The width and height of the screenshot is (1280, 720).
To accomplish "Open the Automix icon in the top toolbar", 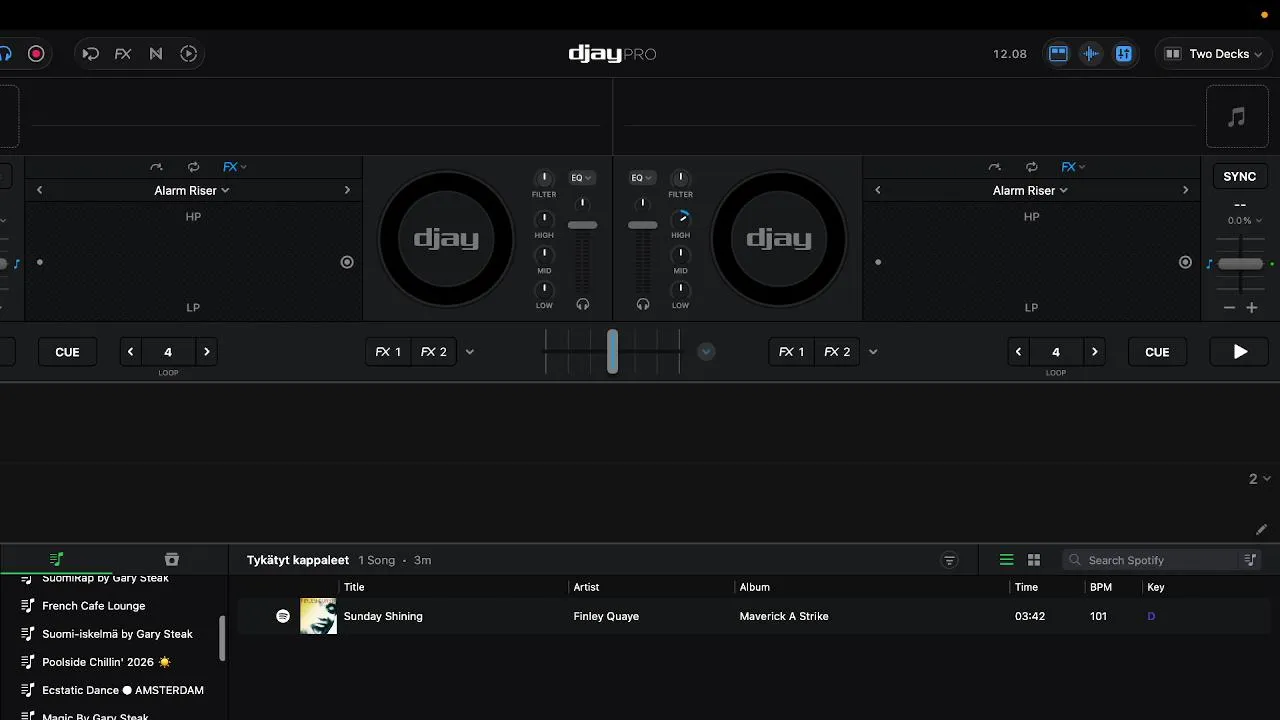I will (x=91, y=54).
